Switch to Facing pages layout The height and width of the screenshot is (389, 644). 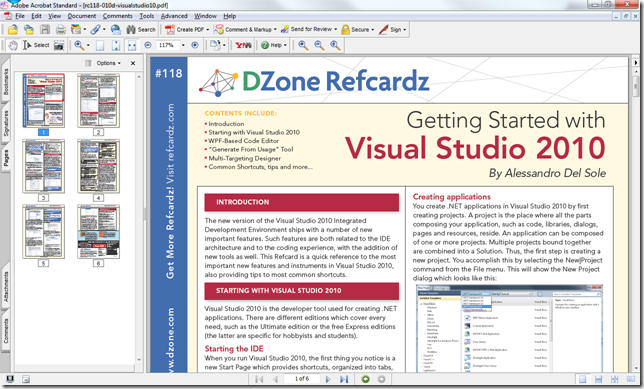(x=630, y=379)
